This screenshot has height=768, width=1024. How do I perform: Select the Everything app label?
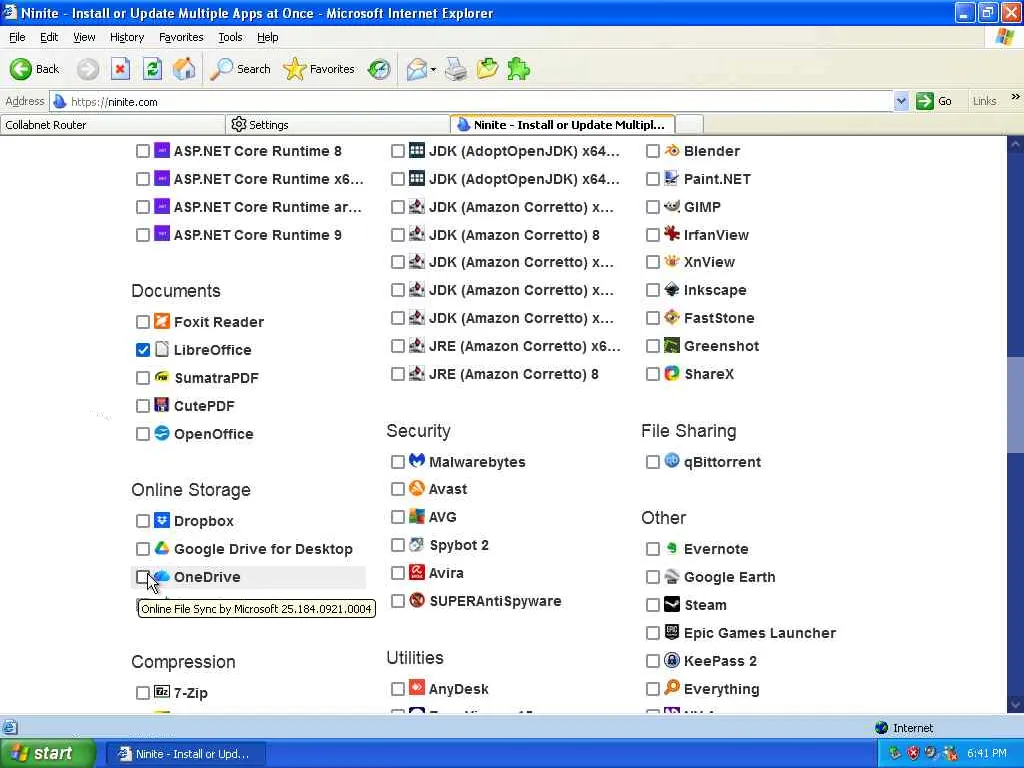pyautogui.click(x=721, y=688)
